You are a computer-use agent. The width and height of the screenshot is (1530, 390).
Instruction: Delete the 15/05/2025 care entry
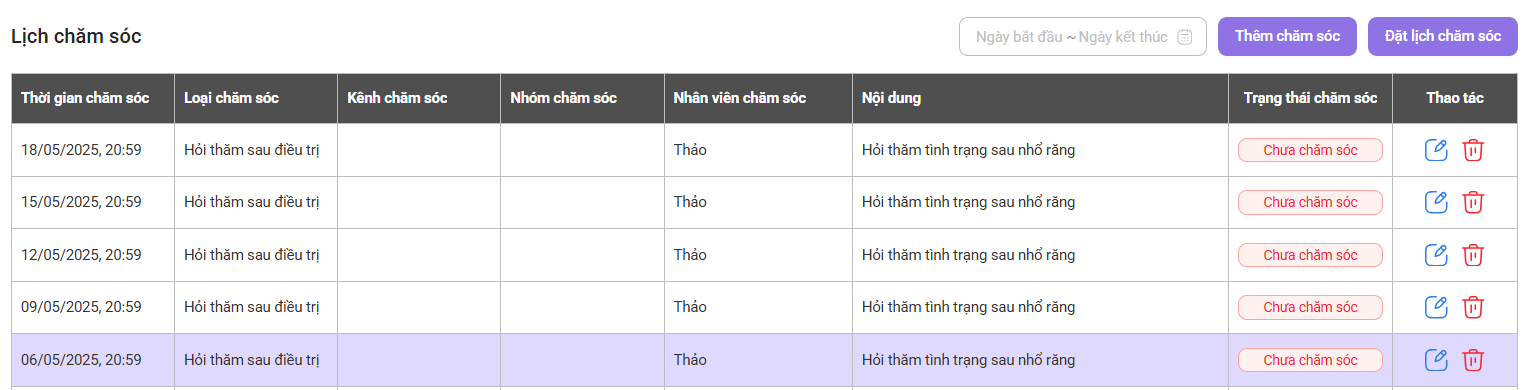point(1473,202)
